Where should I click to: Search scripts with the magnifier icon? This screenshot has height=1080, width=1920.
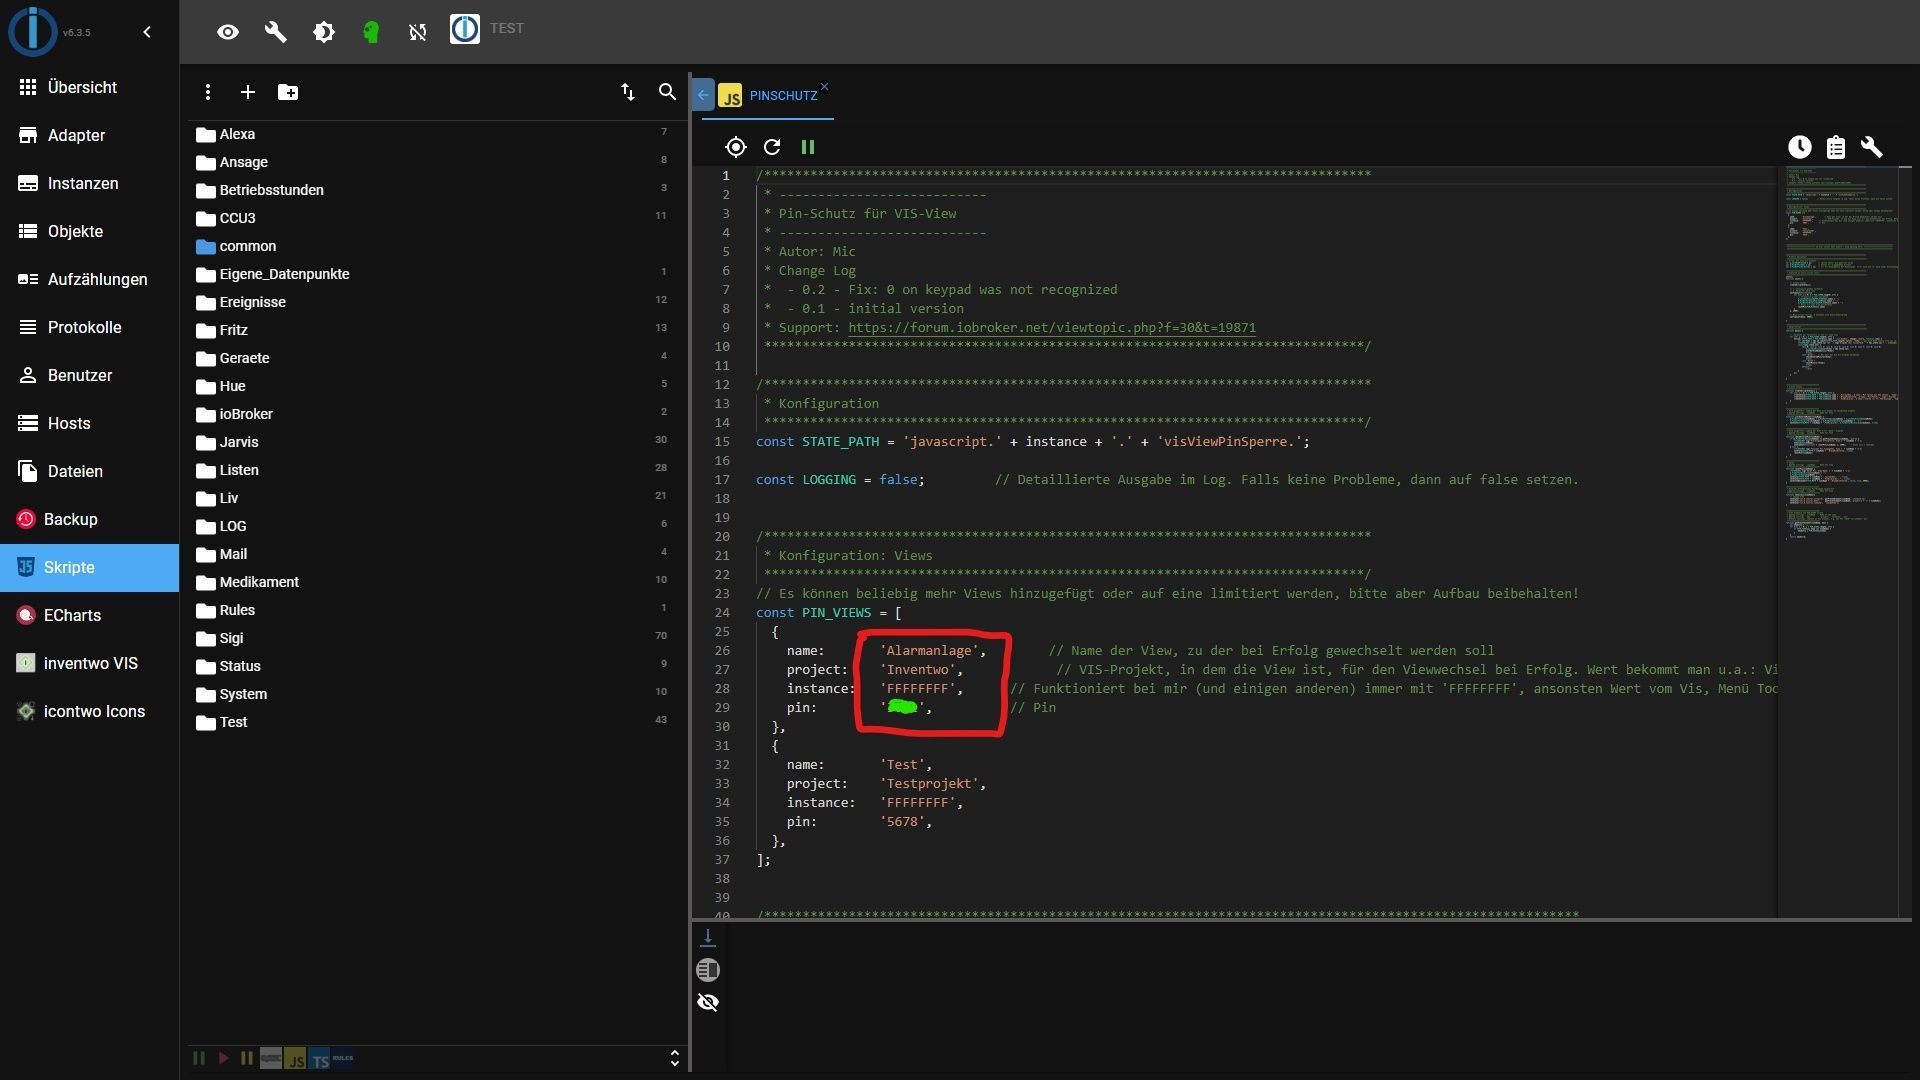[x=667, y=92]
